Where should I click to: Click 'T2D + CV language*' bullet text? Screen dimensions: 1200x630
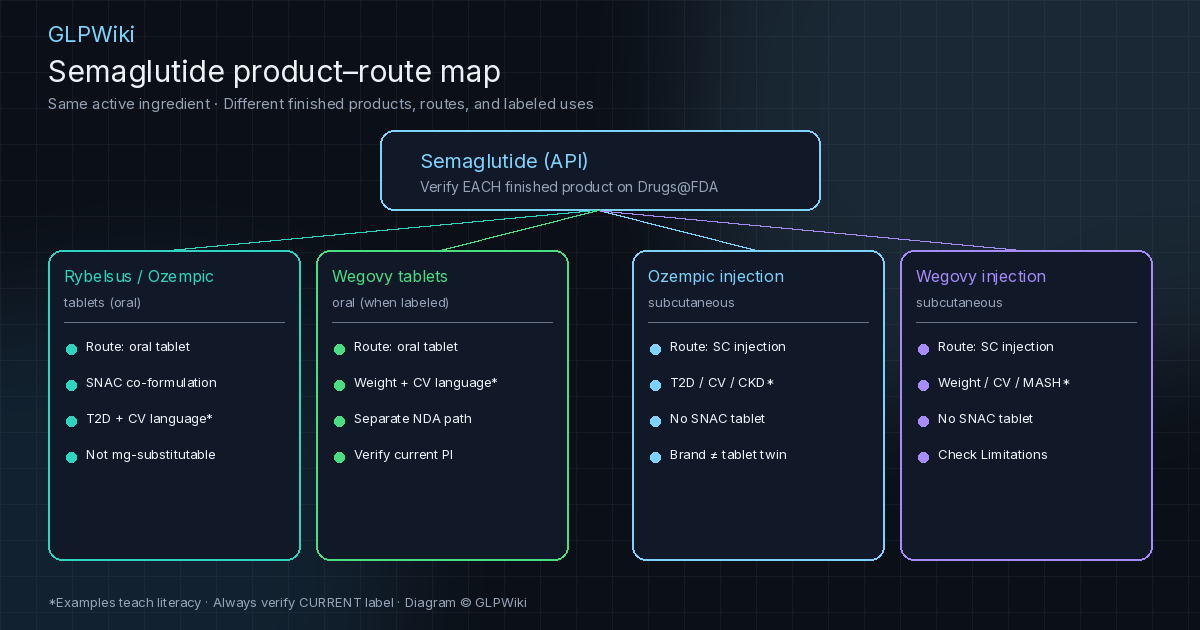[149, 419]
